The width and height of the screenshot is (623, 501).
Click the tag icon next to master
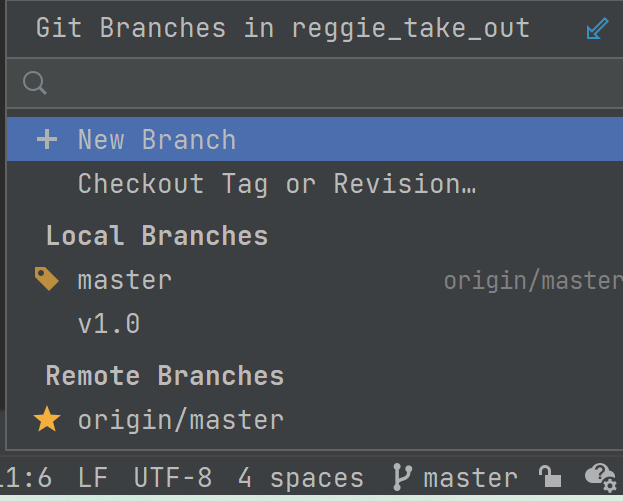47,279
